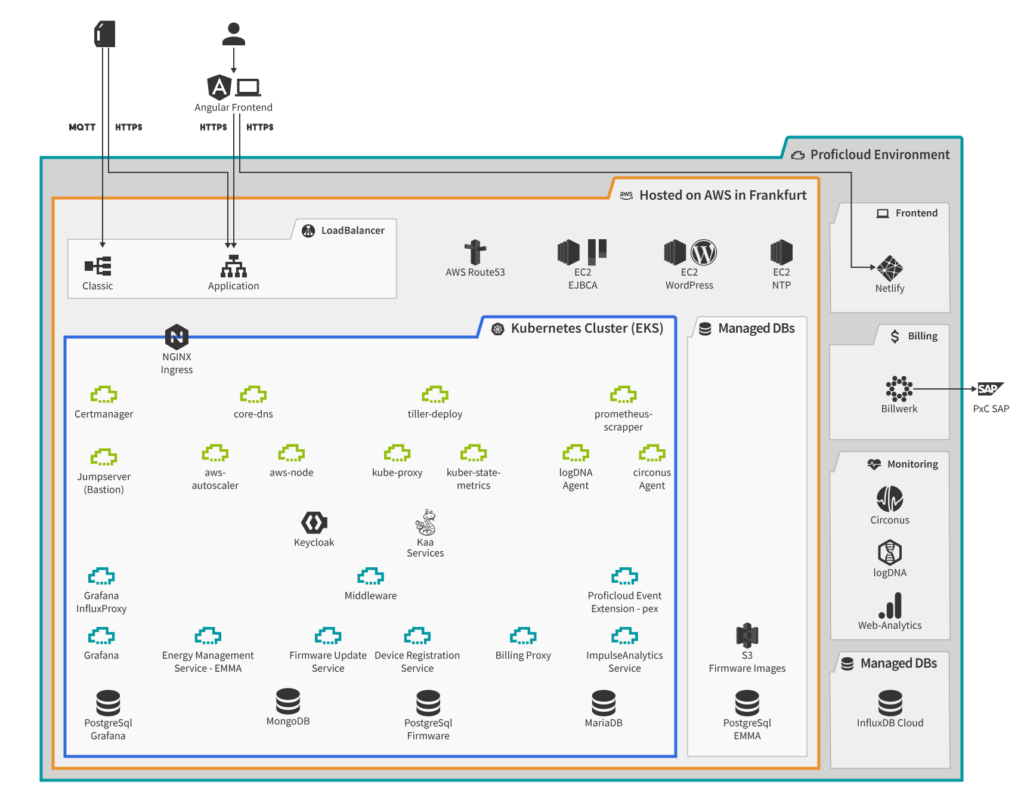Image resolution: width=1024 pixels, height=794 pixels.
Task: Select the PostgreSql EMMA database icon
Action: [747, 703]
